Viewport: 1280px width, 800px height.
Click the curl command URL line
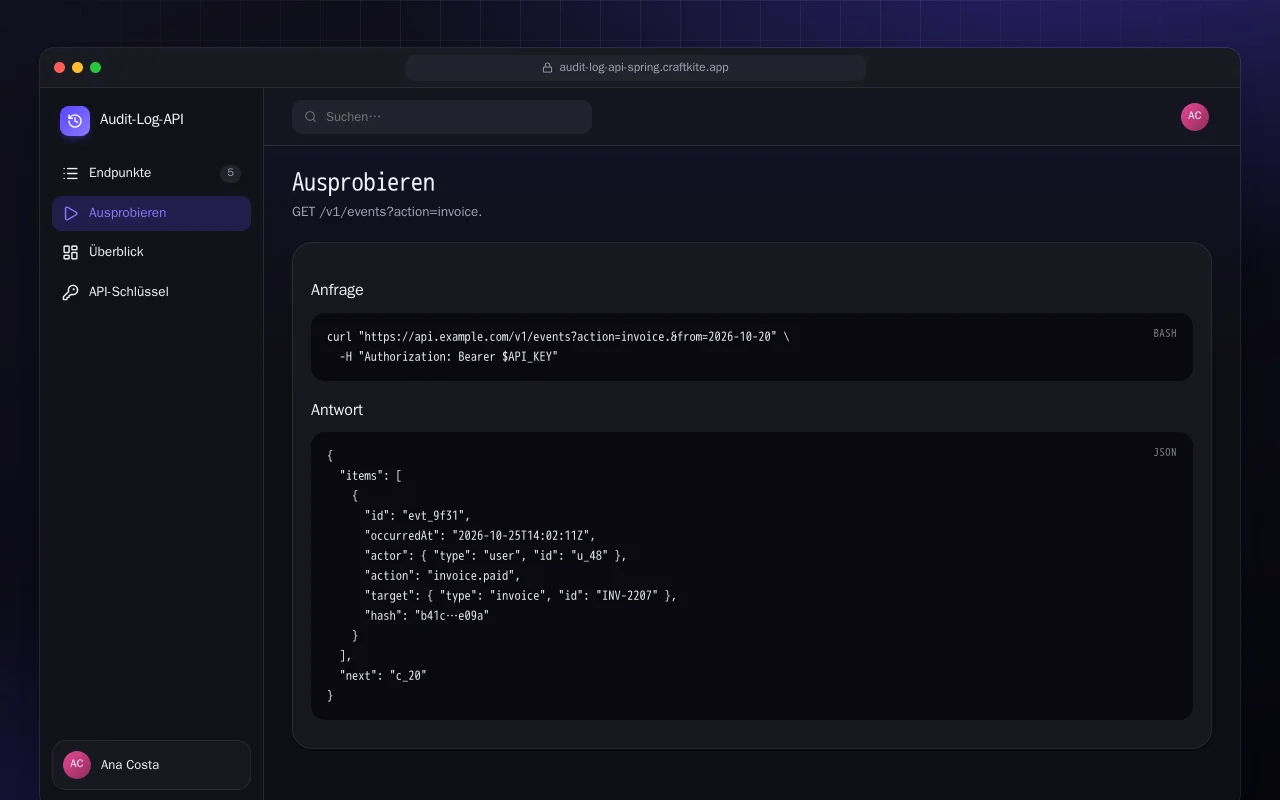(558, 337)
